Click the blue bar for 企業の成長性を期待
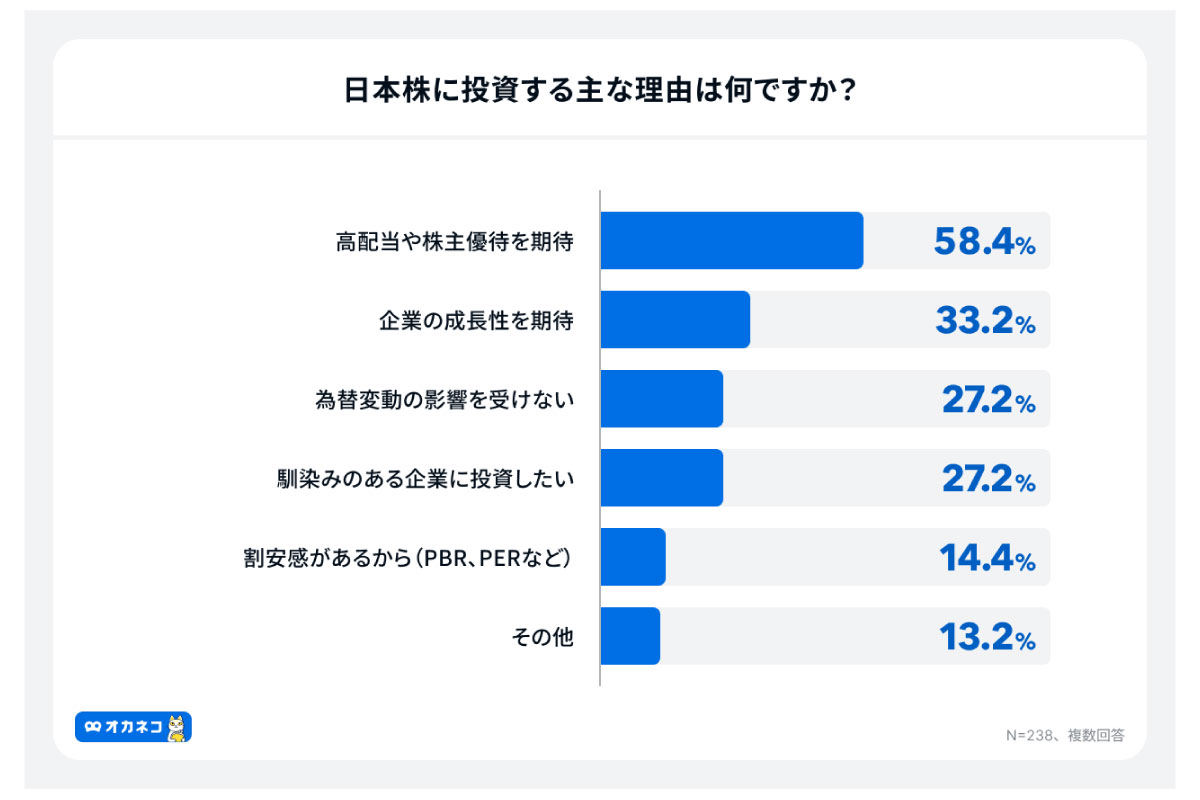The height and width of the screenshot is (800, 1200). coord(675,320)
